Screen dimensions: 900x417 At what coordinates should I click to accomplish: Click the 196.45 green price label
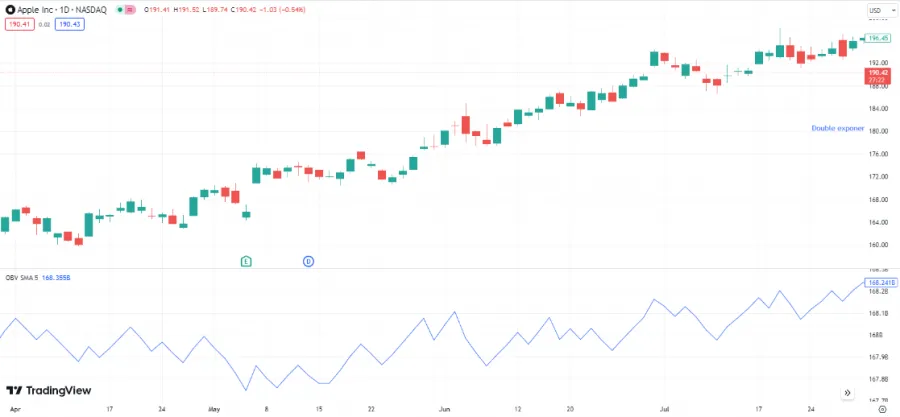click(879, 38)
